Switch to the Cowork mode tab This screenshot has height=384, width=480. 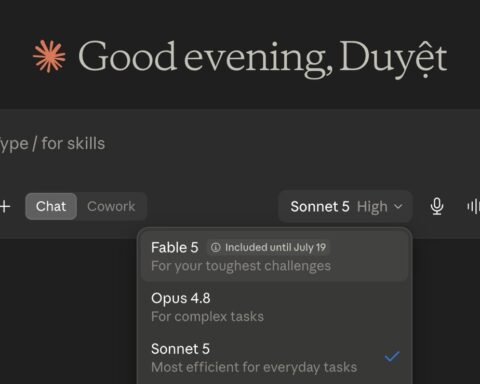click(111, 206)
